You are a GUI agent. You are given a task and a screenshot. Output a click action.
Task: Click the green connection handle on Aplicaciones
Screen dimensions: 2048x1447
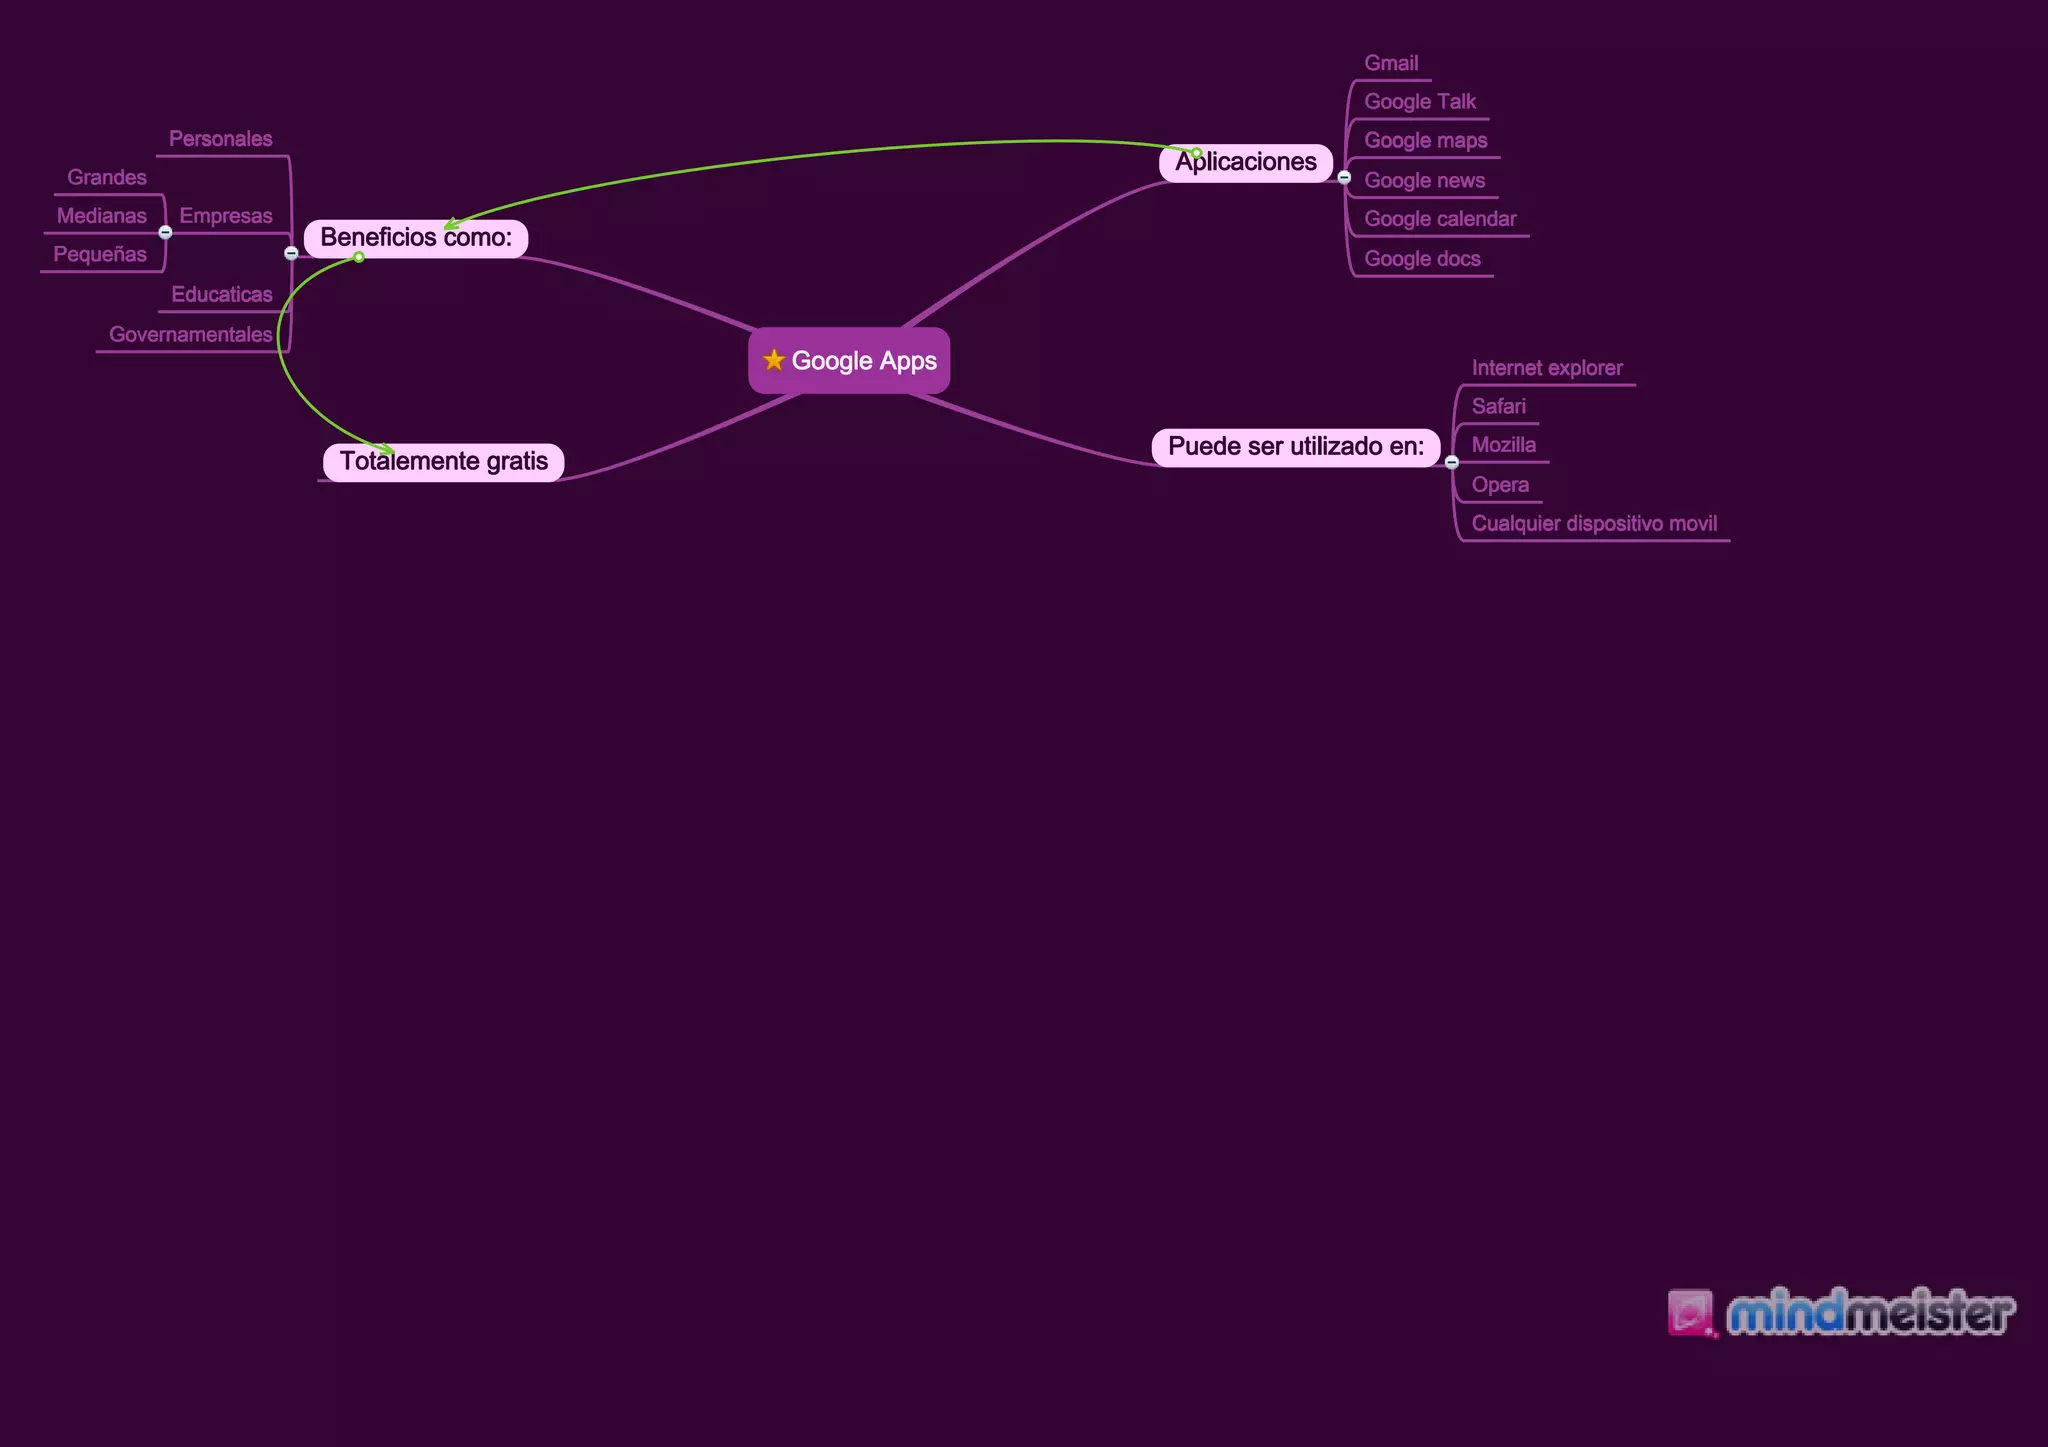(x=1197, y=153)
